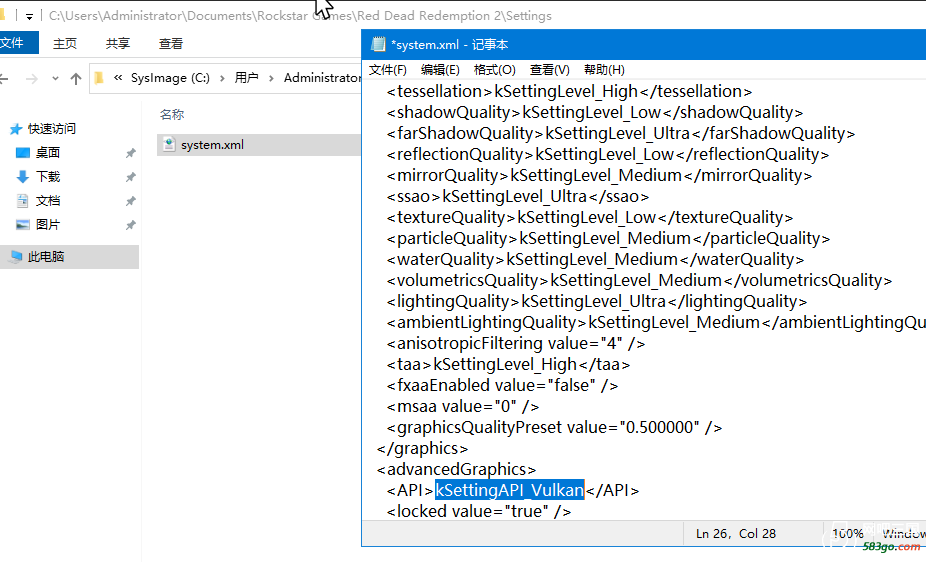Open the Notepad 文件(F) menu

pyautogui.click(x=387, y=70)
